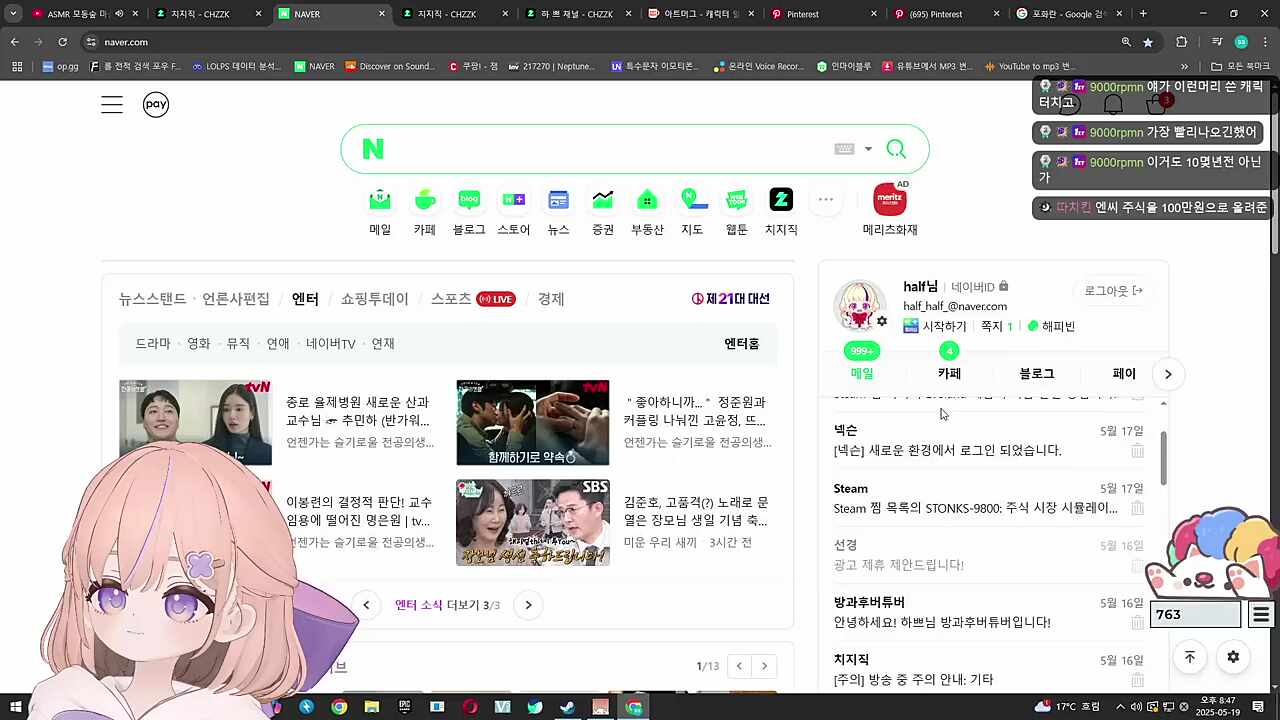Screen dimensions: 1280x720
Task: Open the 넥슨 login notice mail
Action: (x=947, y=451)
